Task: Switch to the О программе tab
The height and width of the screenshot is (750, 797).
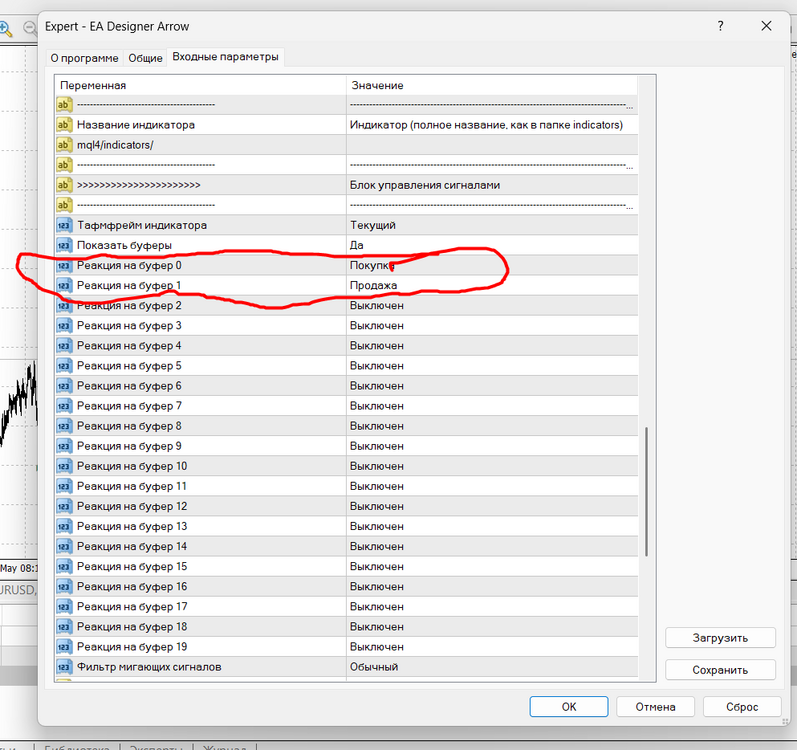Action: pos(84,58)
